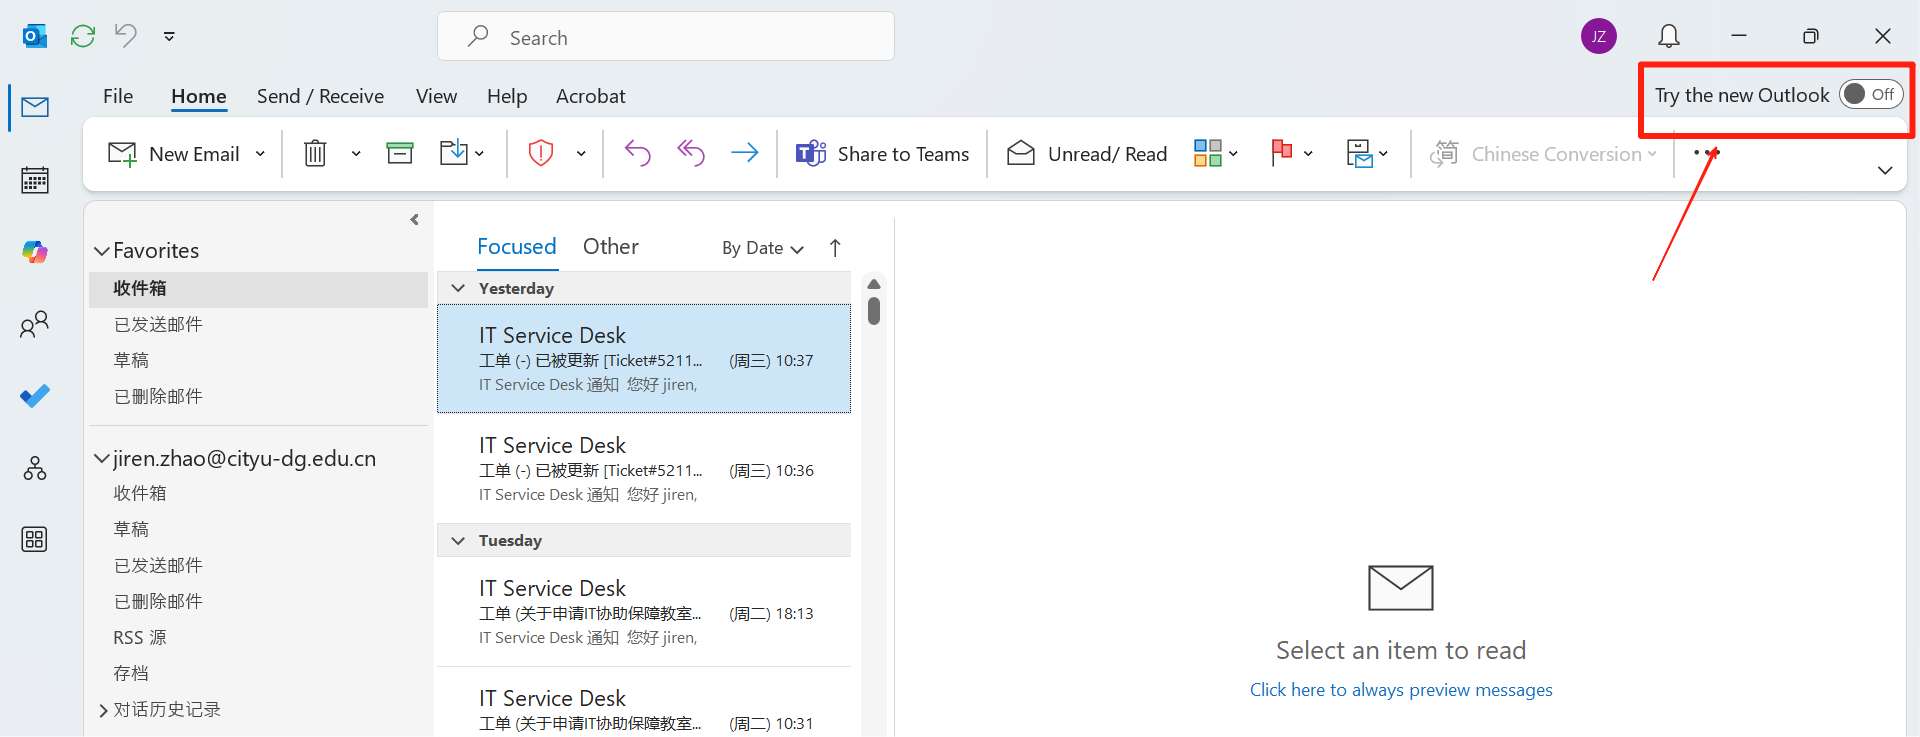Collapse the jiren.zhao@cityu-dg.edu.cn account
The width and height of the screenshot is (1920, 737).
point(101,459)
